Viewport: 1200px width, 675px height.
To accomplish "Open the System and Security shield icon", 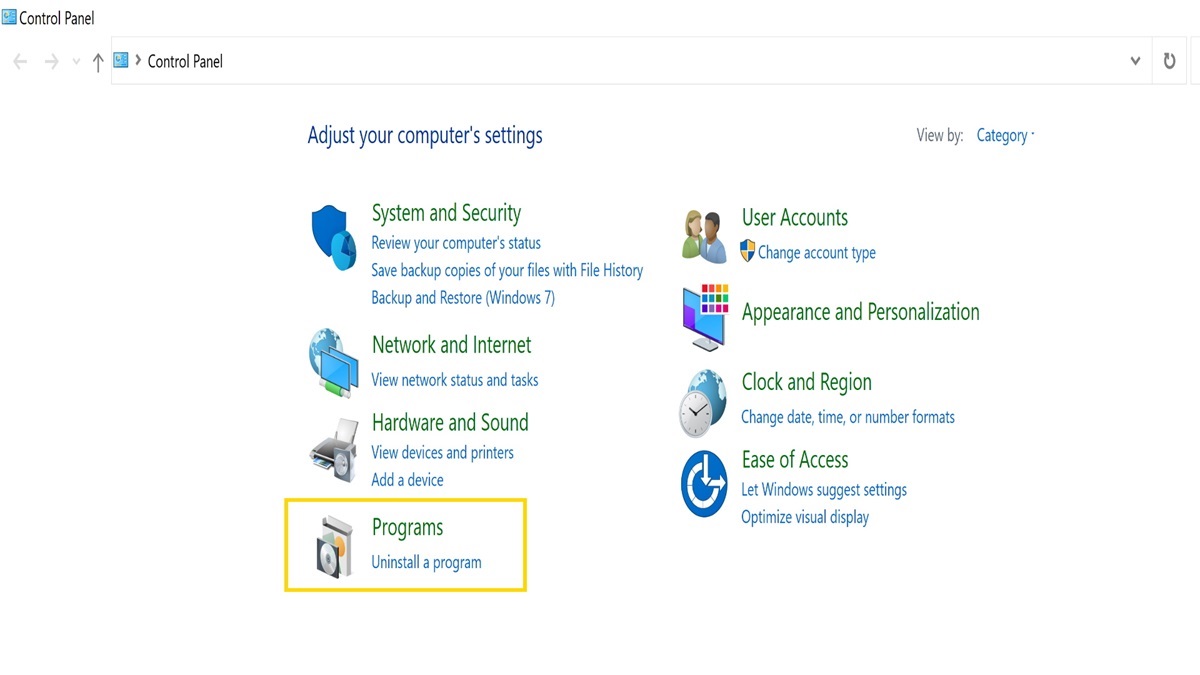I will (333, 238).
